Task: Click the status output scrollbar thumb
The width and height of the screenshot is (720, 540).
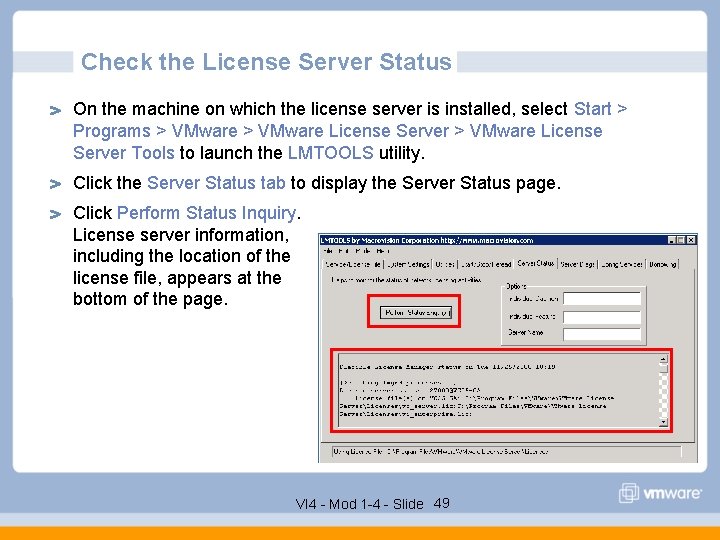Action: click(x=663, y=368)
